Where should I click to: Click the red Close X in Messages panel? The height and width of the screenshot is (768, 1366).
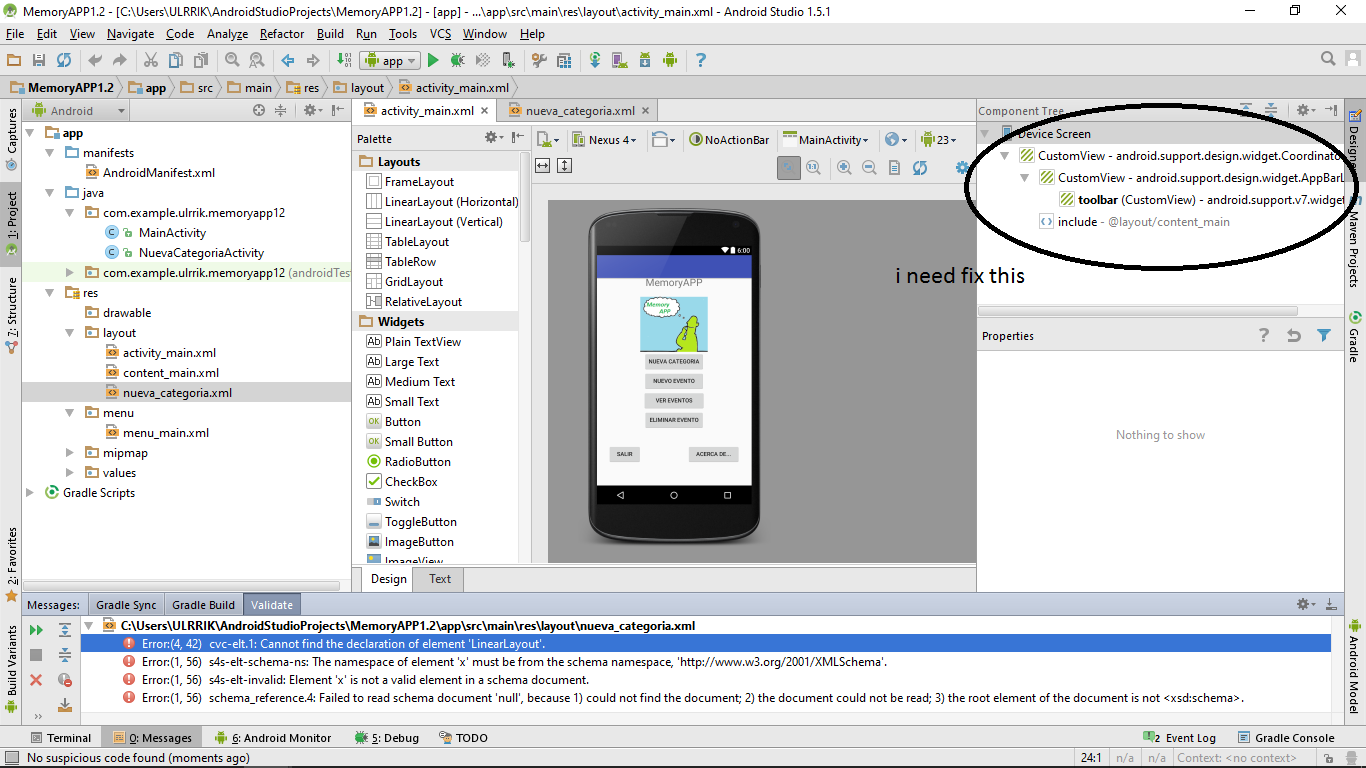tap(36, 680)
